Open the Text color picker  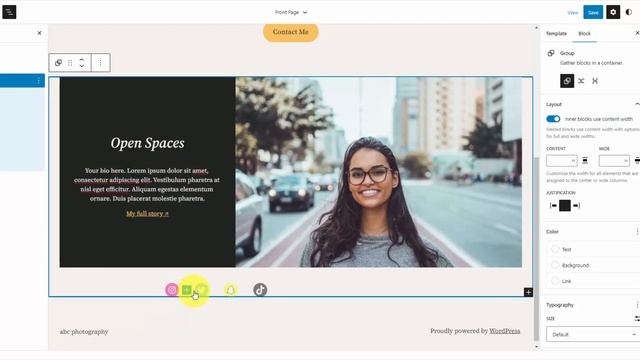coord(593,249)
